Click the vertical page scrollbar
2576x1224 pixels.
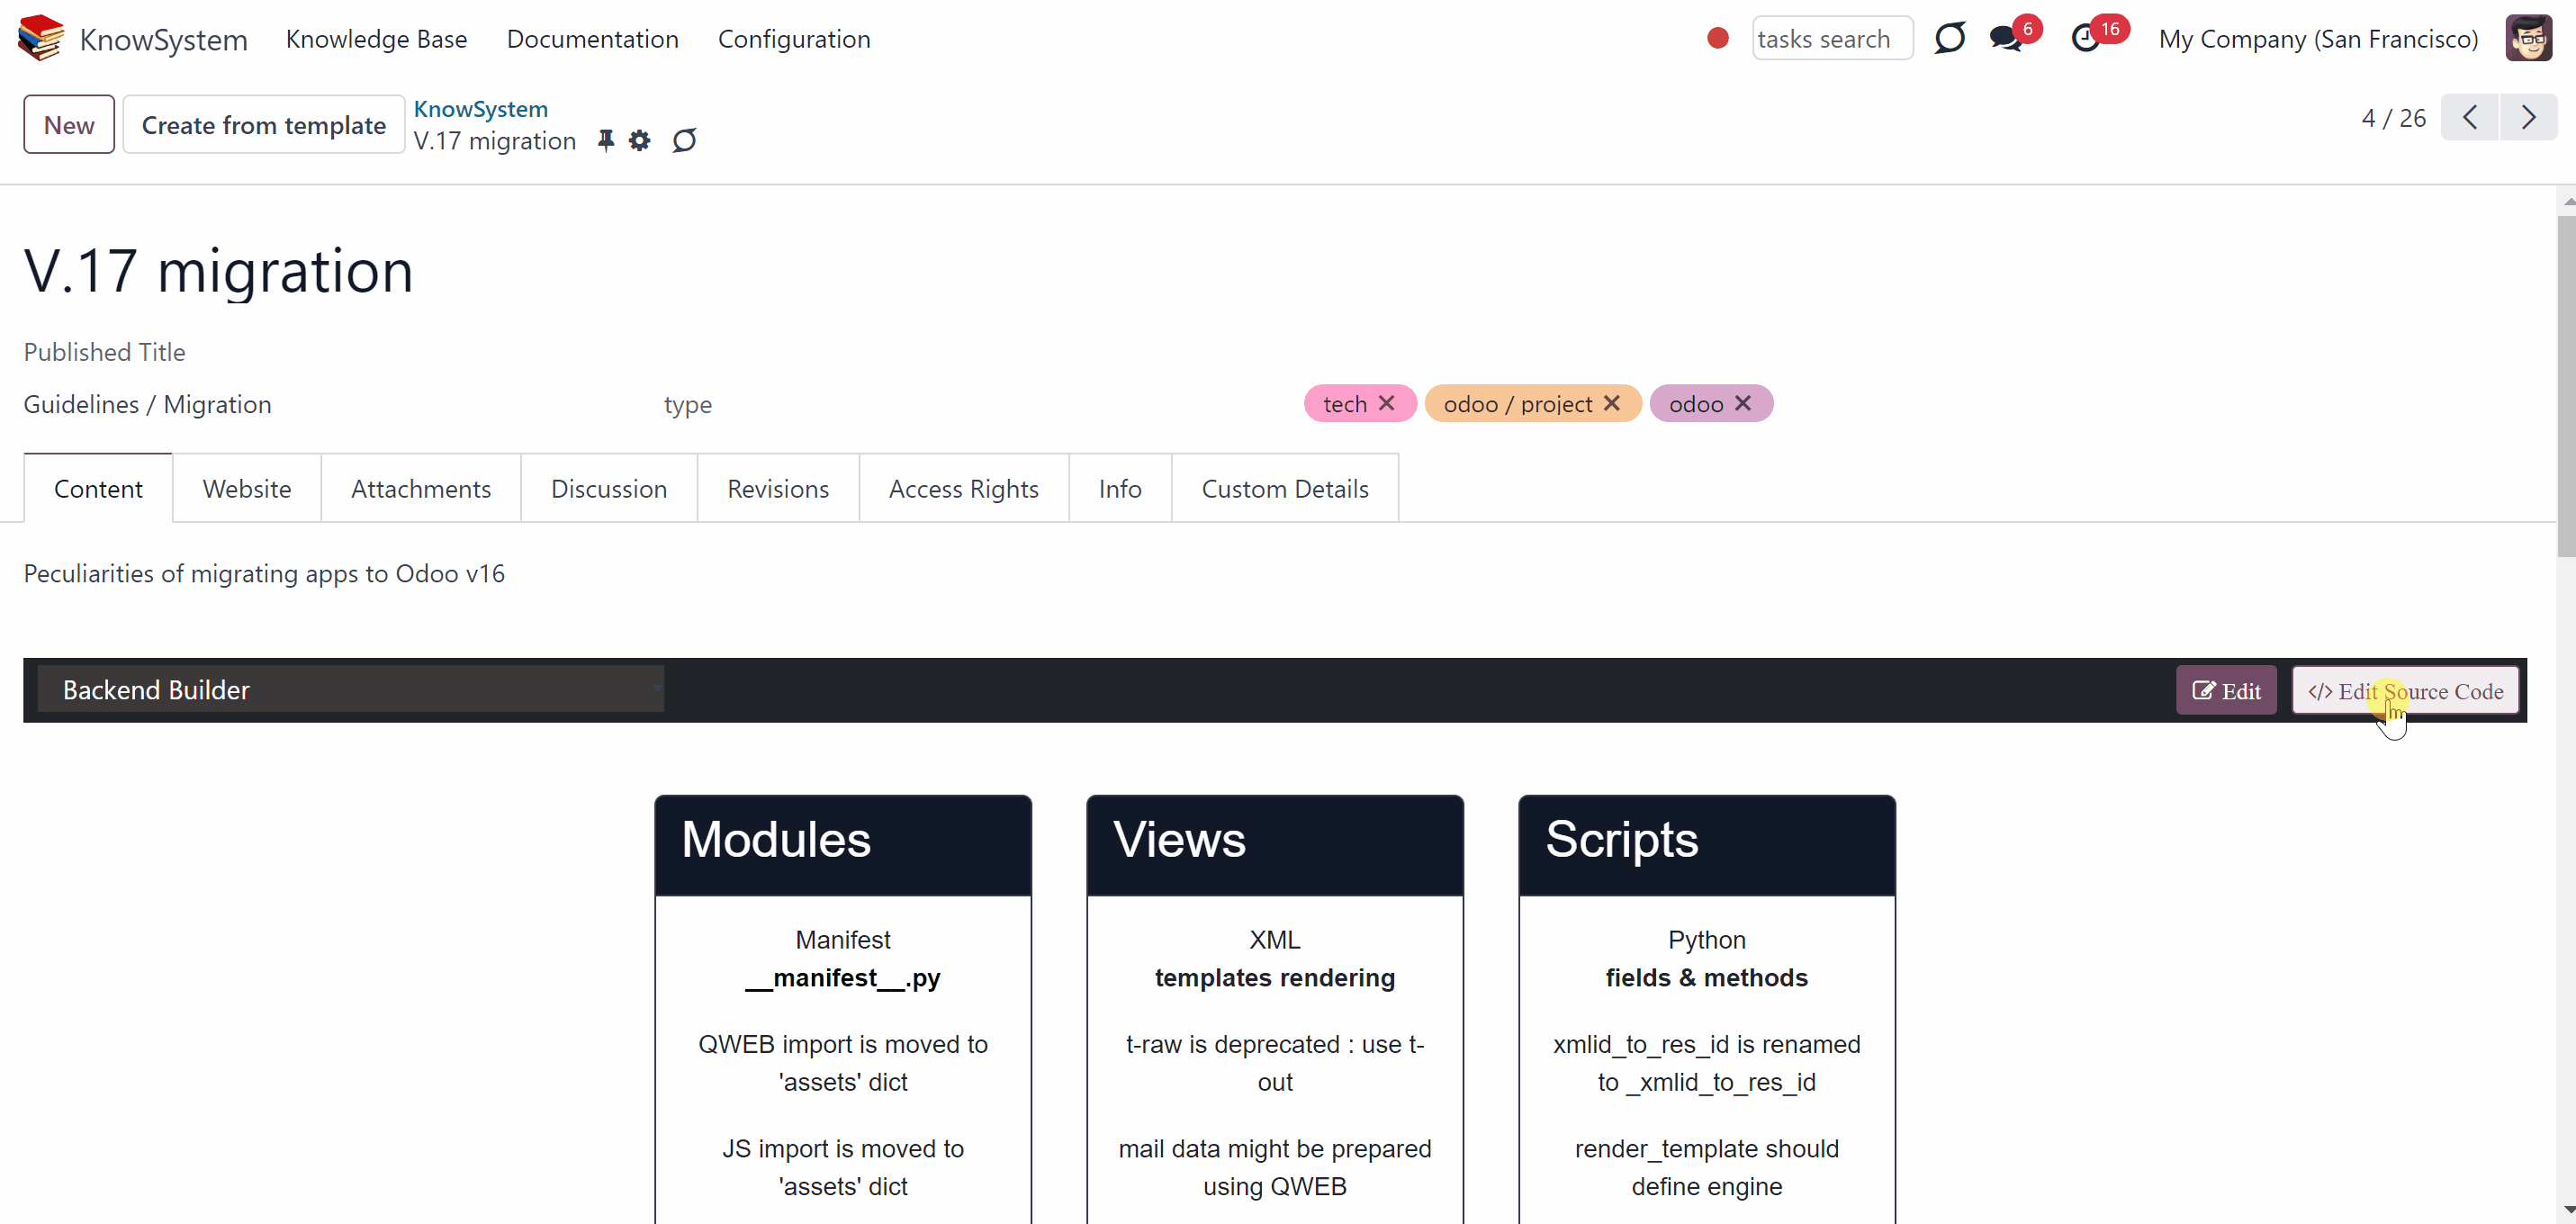coord(2566,386)
